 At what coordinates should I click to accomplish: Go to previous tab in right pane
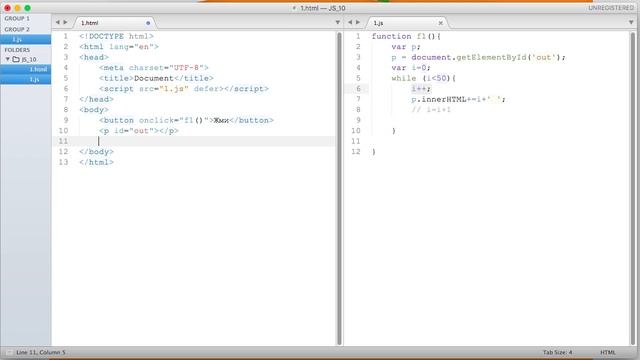tap(350, 22)
